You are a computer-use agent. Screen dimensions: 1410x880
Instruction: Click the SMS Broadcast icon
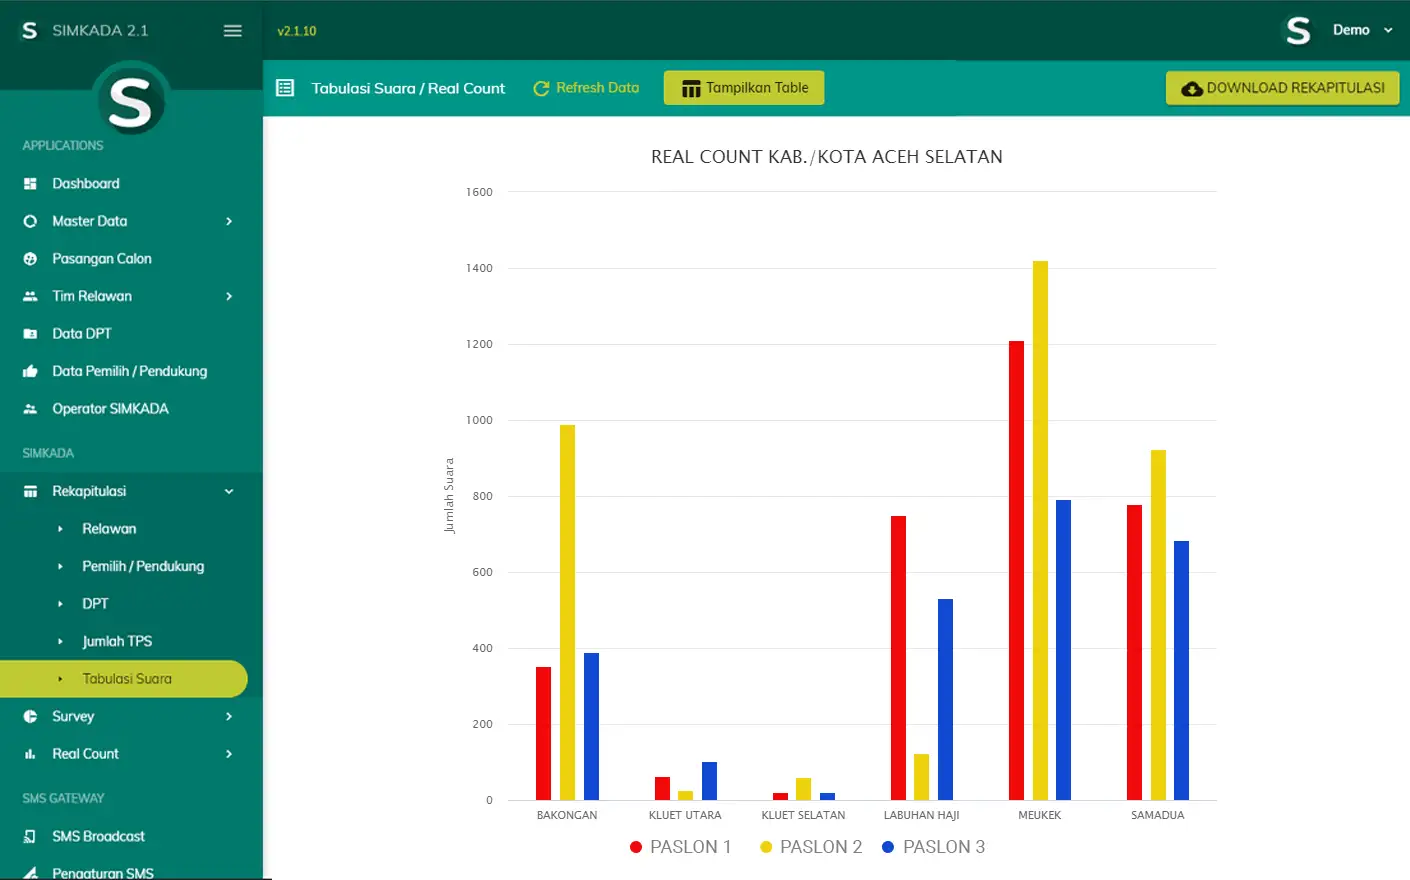[x=30, y=836]
